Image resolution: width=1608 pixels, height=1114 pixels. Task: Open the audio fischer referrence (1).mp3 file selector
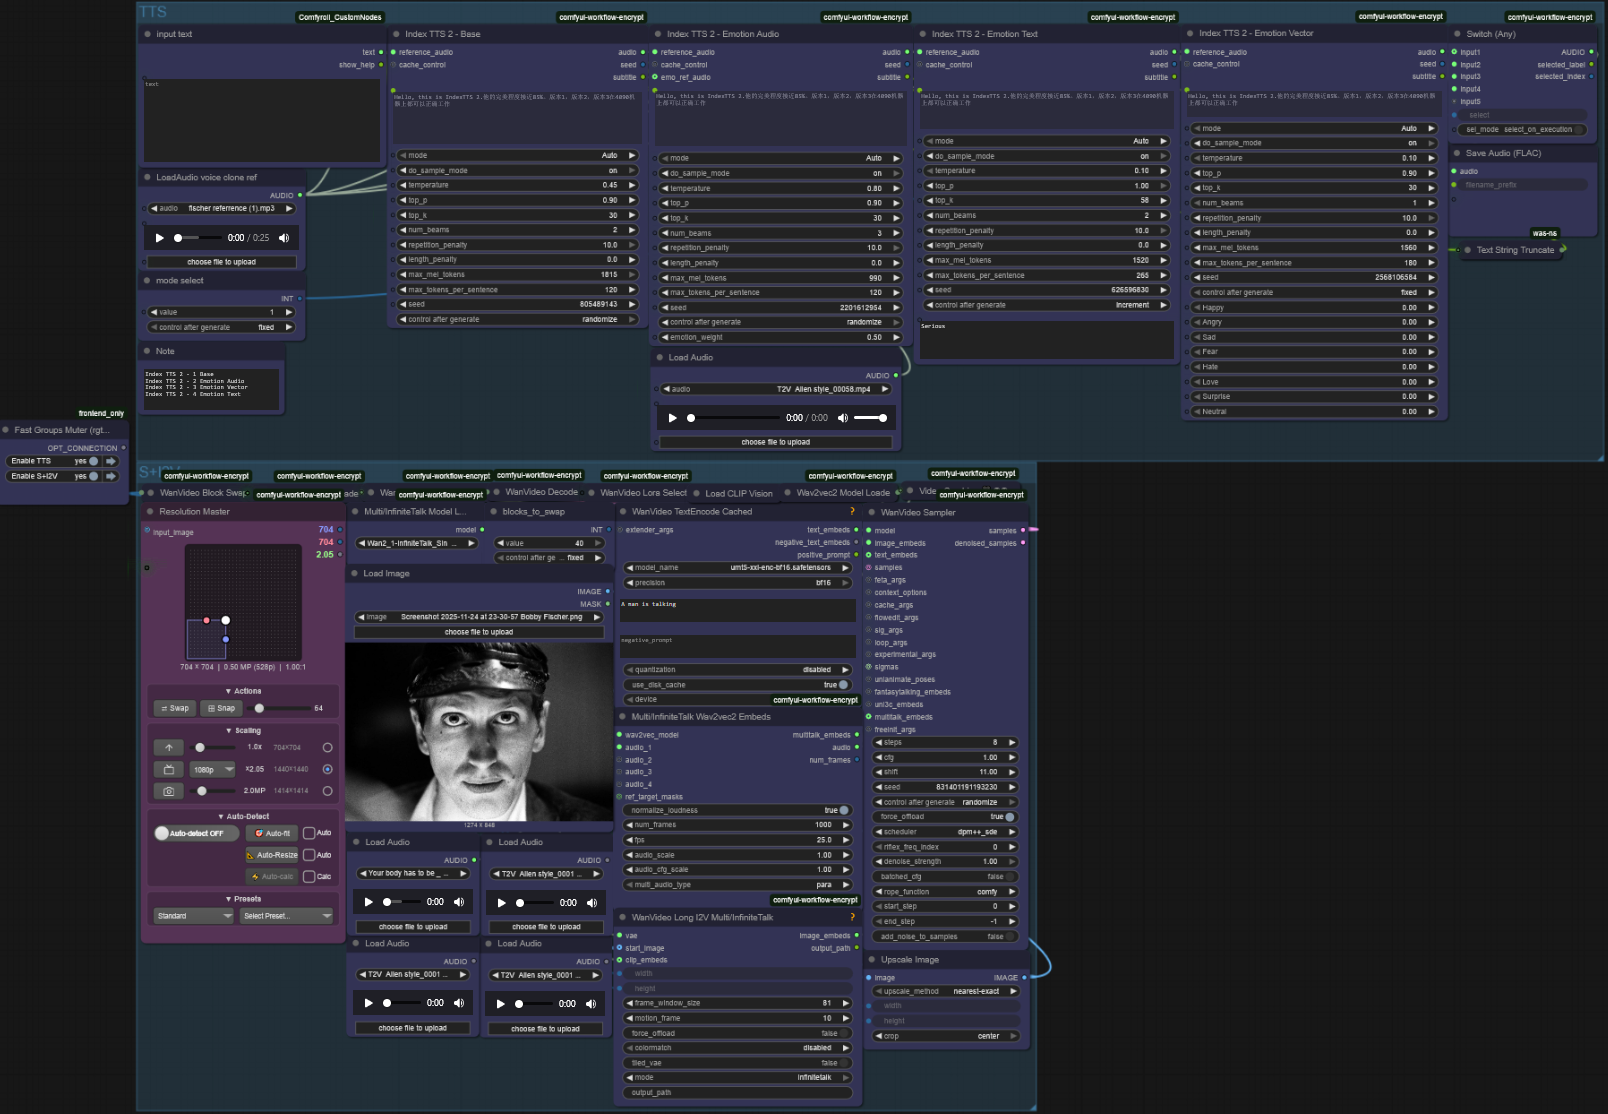(222, 208)
